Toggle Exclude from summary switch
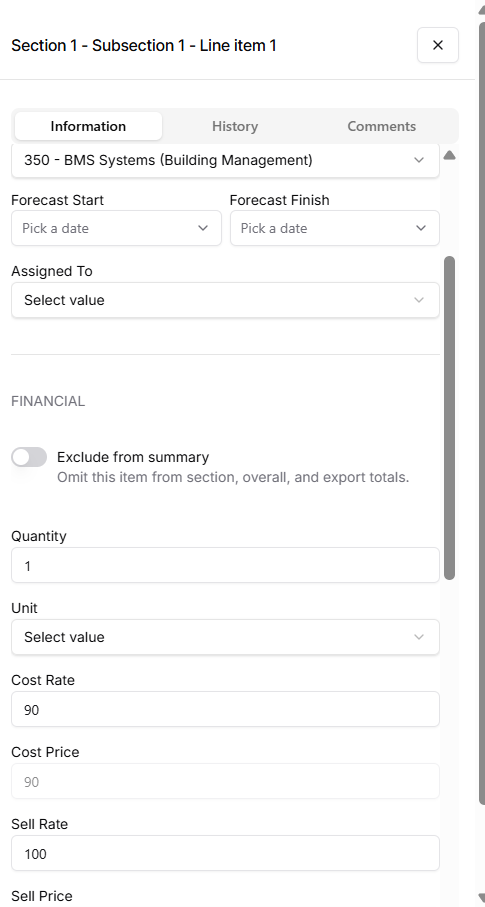Screen dimensions: 485x907 click(29, 457)
